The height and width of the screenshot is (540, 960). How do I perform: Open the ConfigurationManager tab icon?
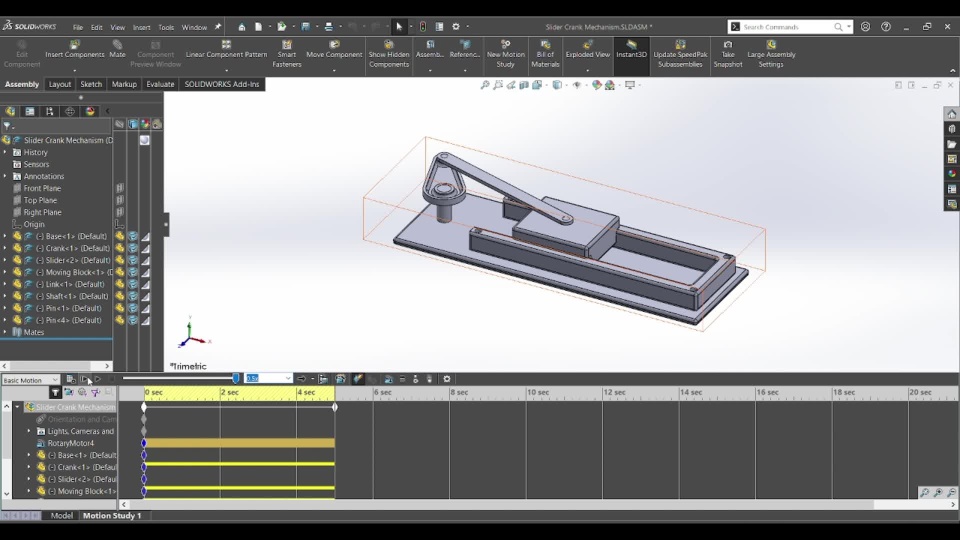coord(50,111)
